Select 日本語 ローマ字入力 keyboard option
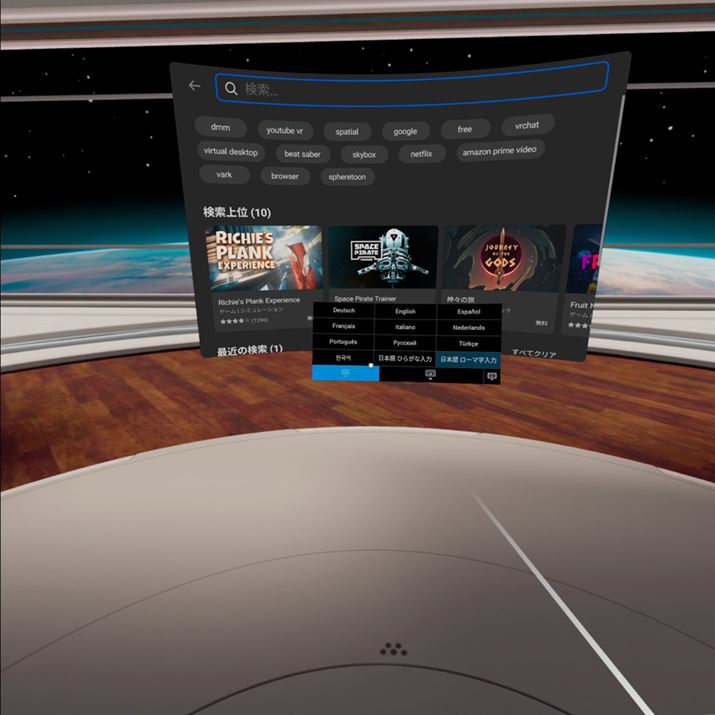The width and height of the screenshot is (715, 715). (468, 360)
